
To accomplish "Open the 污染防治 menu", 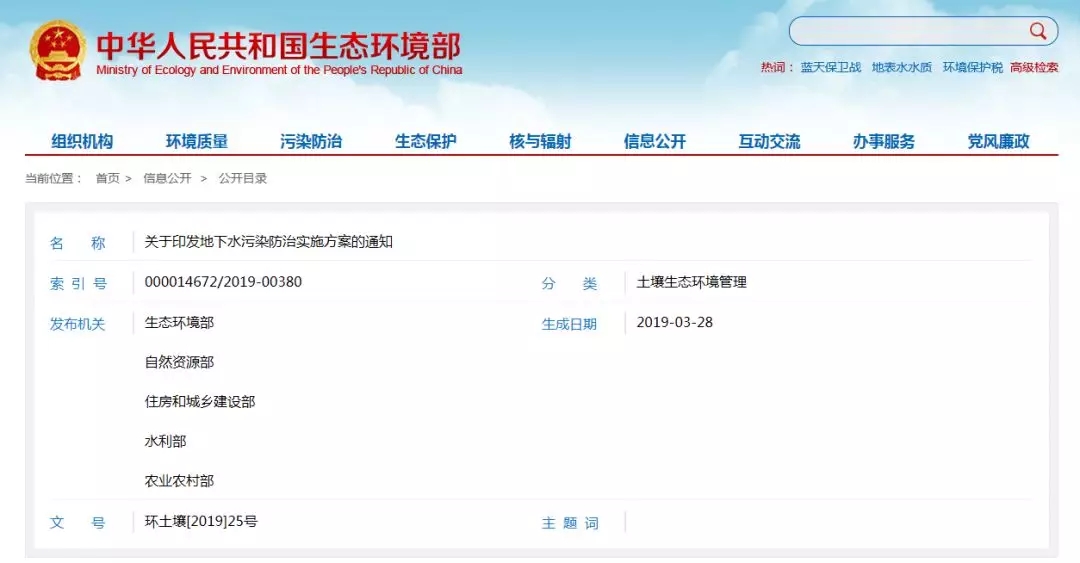I will [x=311, y=141].
